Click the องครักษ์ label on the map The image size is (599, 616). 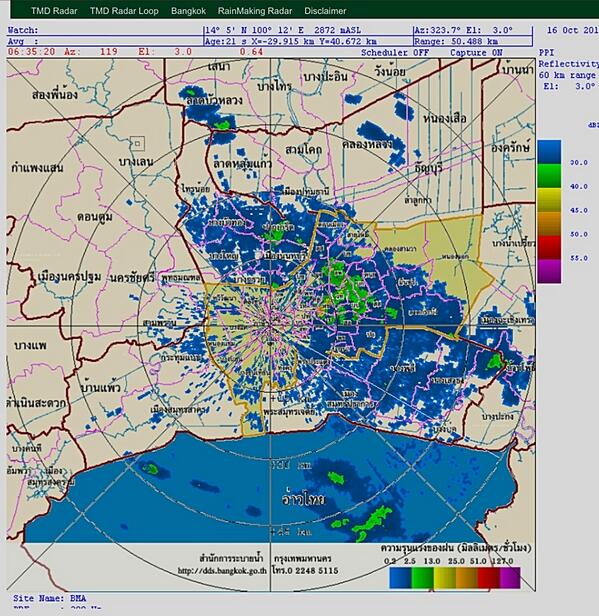(x=510, y=147)
